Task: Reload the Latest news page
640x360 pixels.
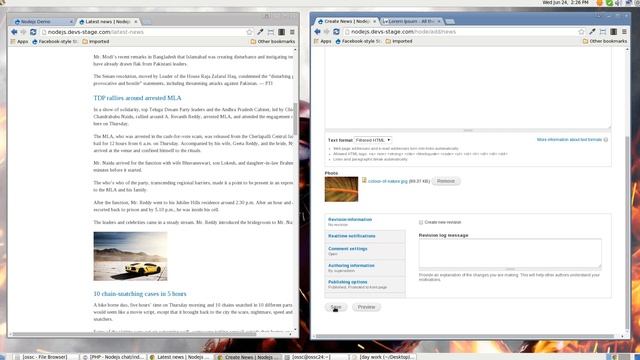Action: (x=33, y=32)
